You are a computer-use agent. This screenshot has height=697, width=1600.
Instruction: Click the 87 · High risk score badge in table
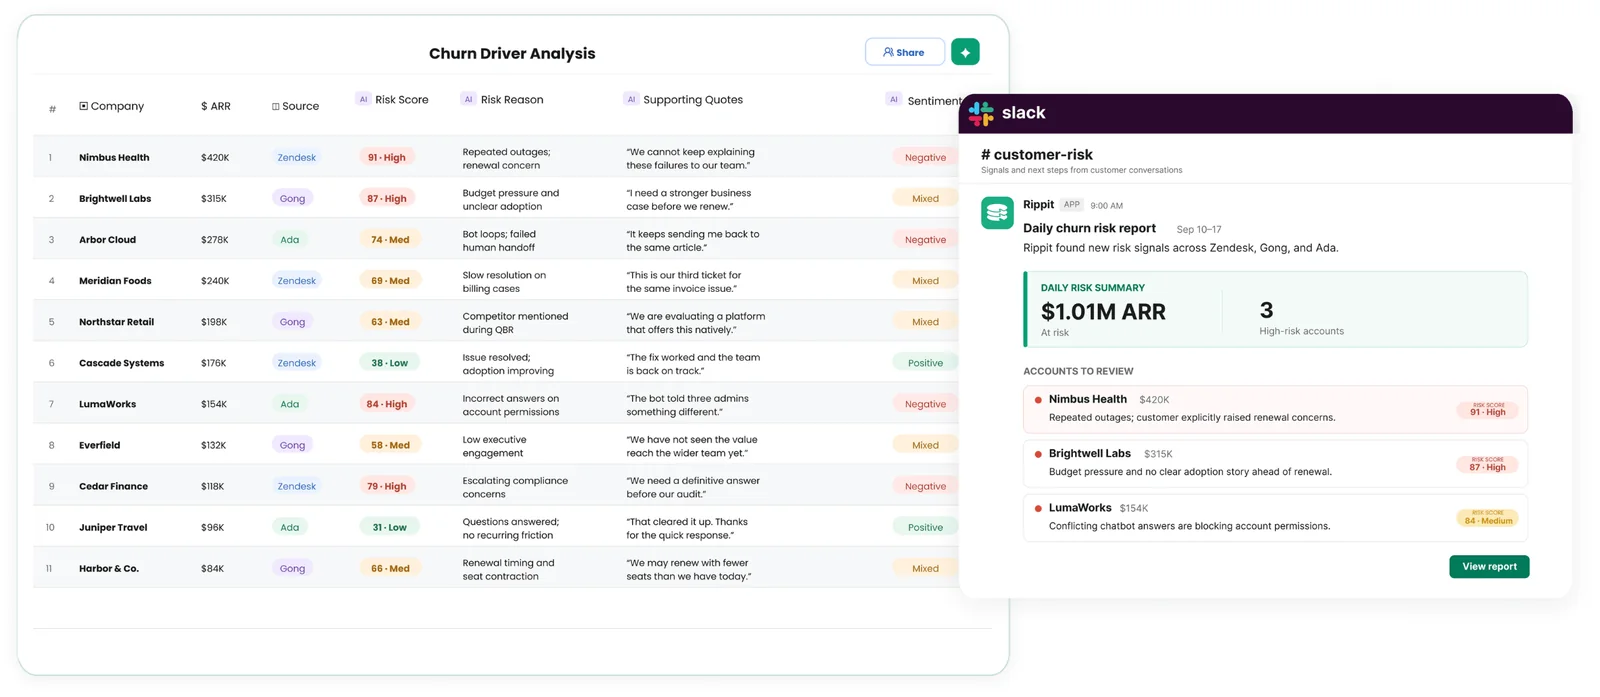tap(387, 198)
